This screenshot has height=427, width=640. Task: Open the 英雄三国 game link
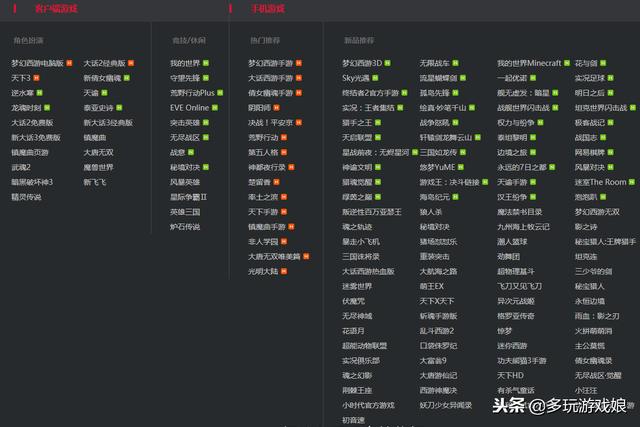(x=185, y=212)
